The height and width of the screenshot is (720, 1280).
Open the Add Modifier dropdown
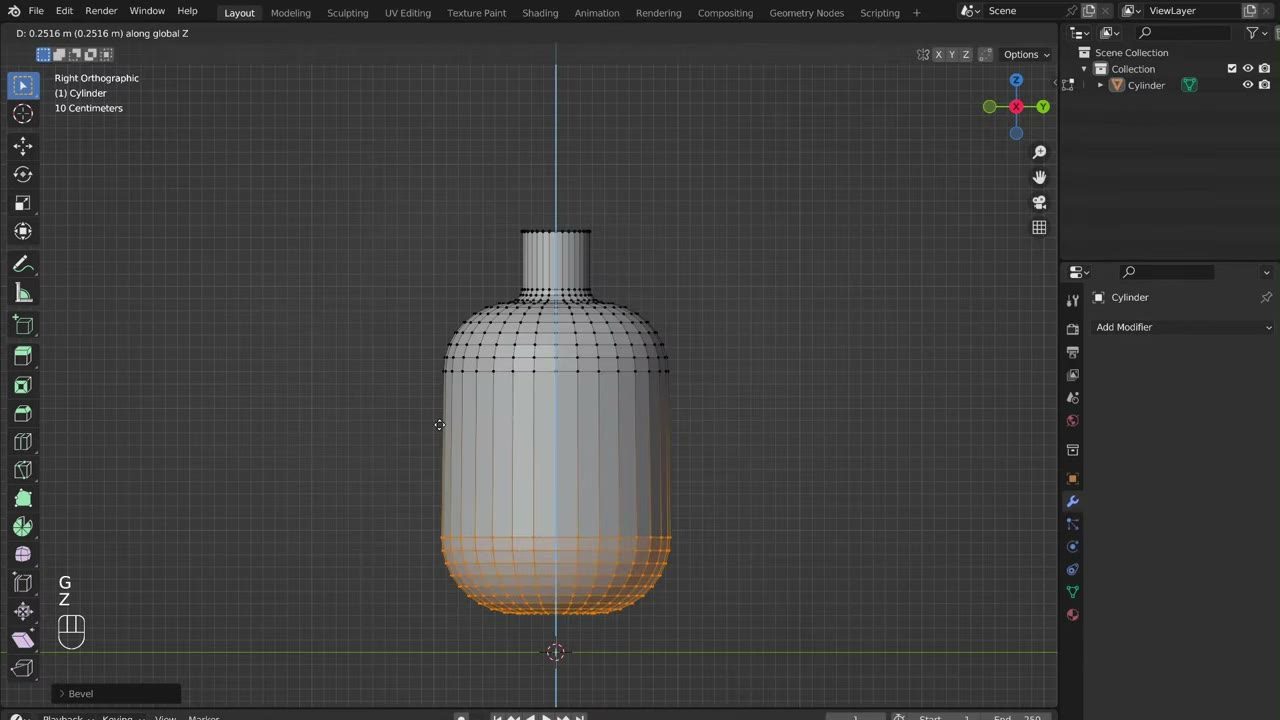point(1184,327)
